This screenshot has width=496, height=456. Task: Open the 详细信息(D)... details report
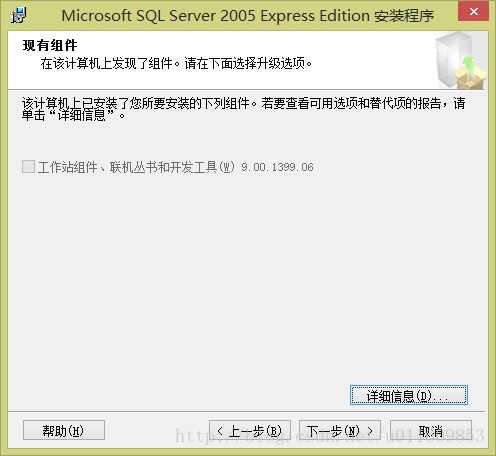click(x=409, y=395)
